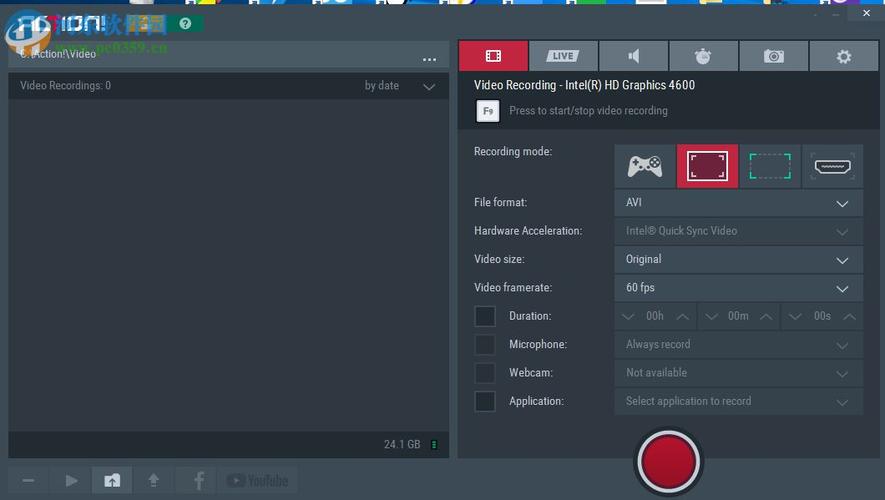Open the Video framerate 60 fps dropdown
The image size is (885, 500).
click(x=738, y=287)
